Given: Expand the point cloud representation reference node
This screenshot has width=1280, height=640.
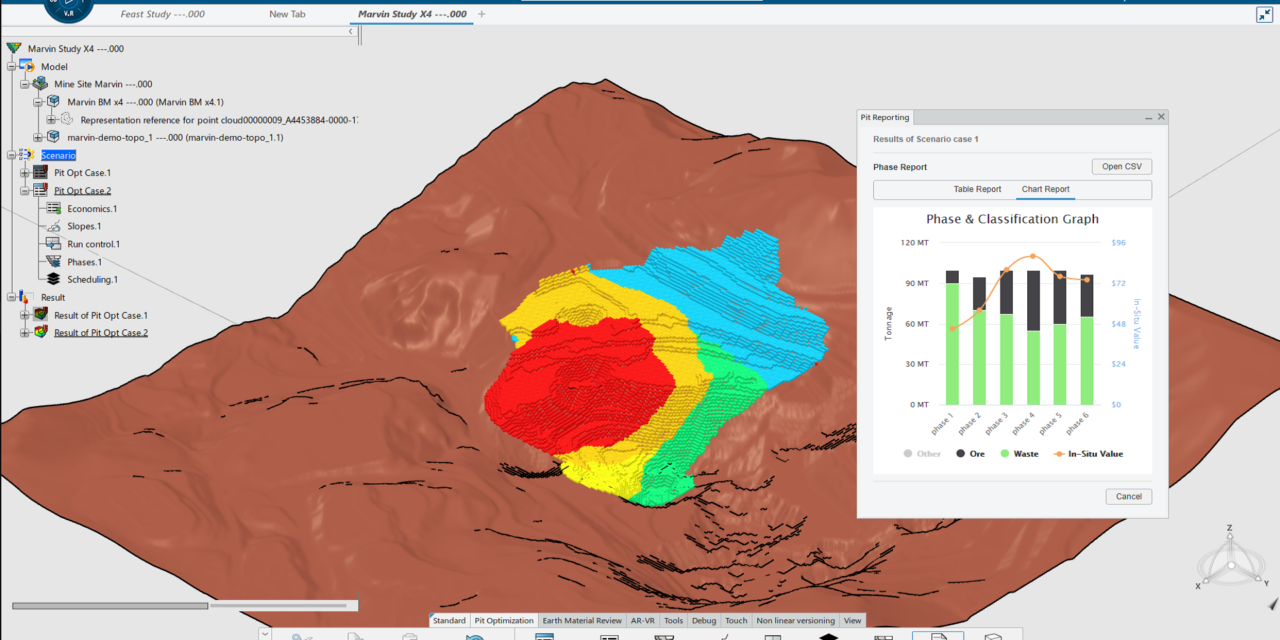Looking at the screenshot, I should (x=49, y=120).
